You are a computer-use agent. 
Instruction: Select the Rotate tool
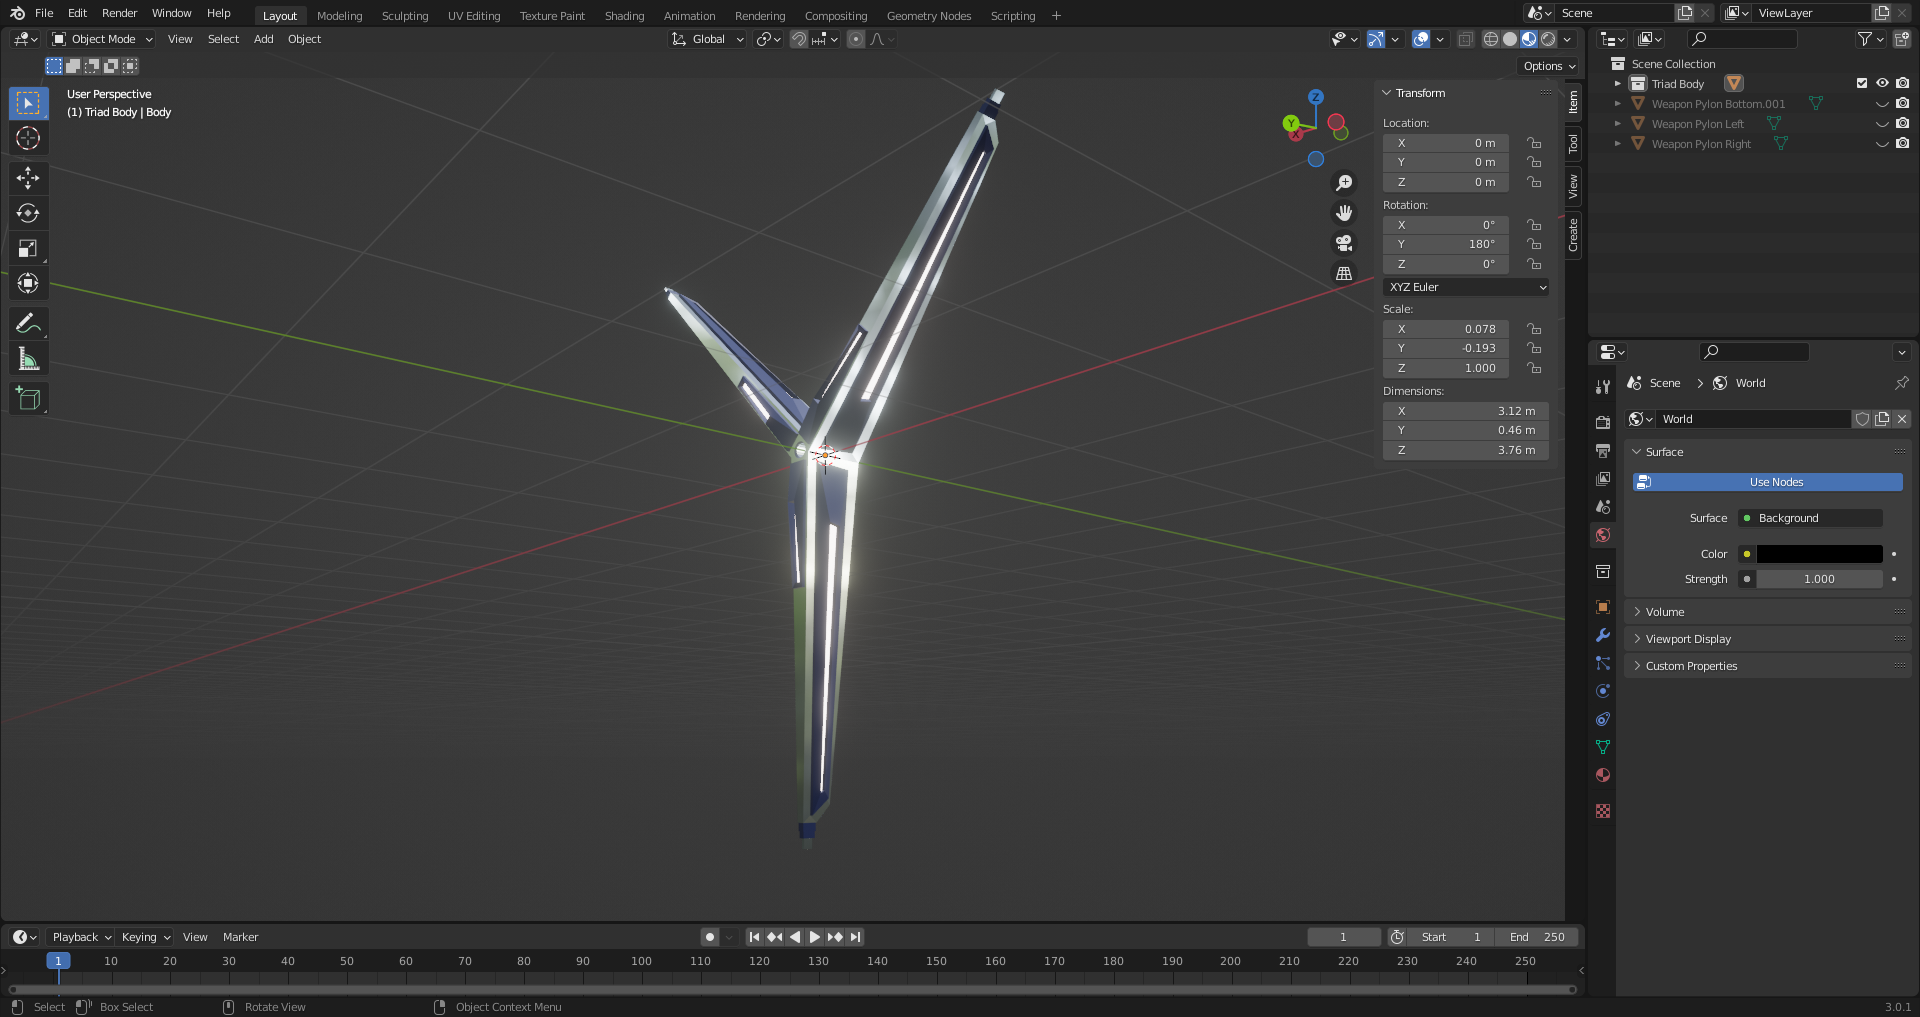(x=28, y=213)
